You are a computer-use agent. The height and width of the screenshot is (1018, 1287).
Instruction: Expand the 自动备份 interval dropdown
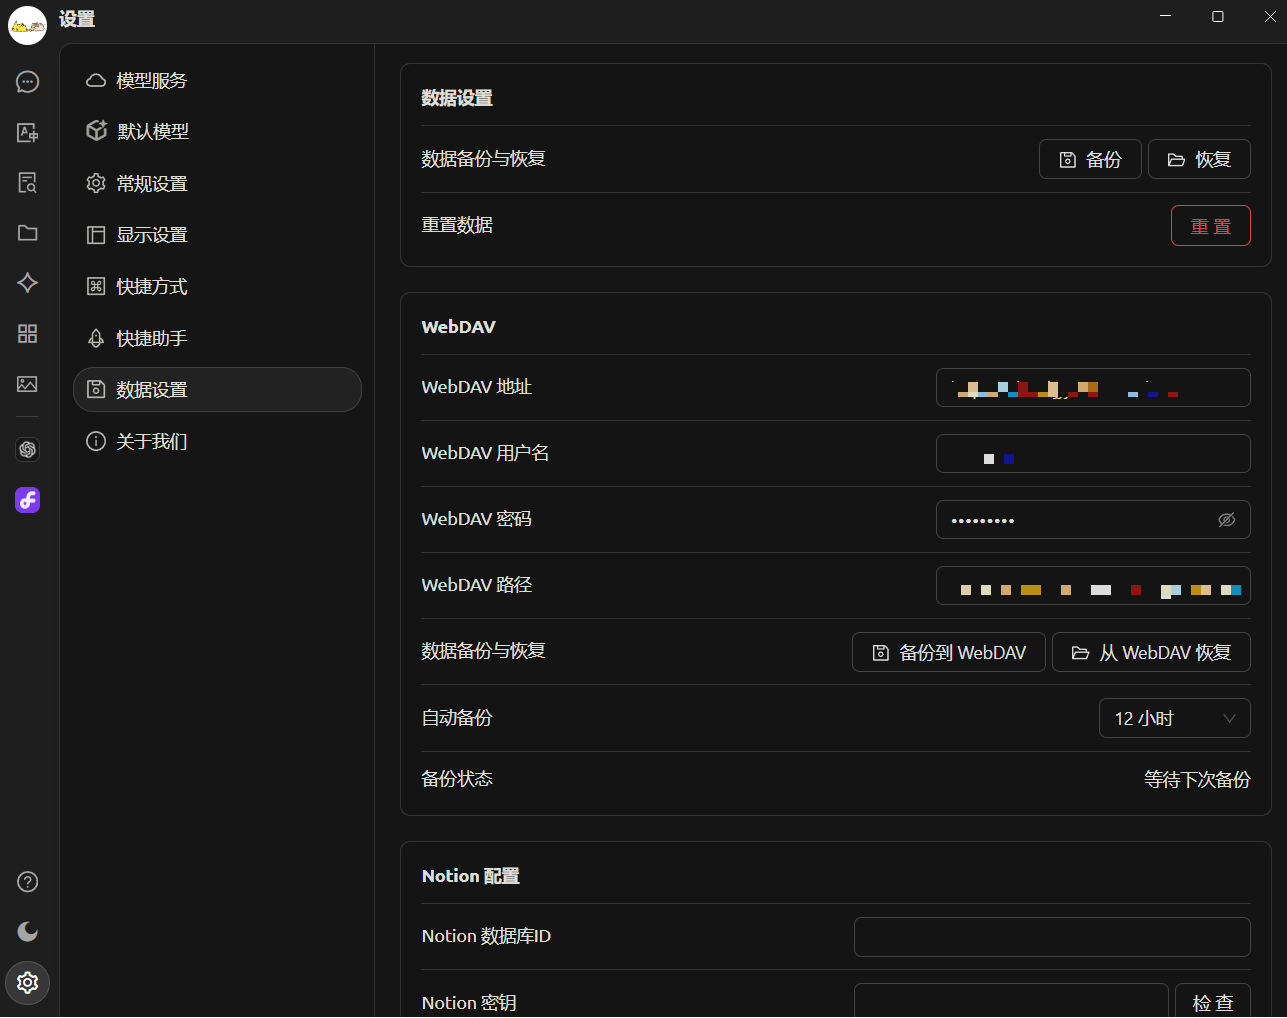[1175, 718]
